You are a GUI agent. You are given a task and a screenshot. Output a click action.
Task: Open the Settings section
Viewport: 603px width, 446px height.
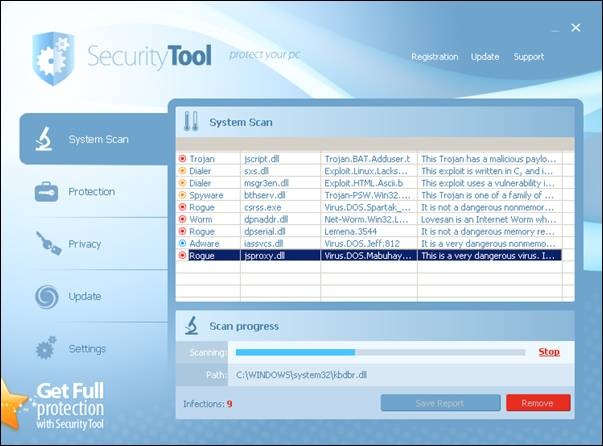pos(87,349)
